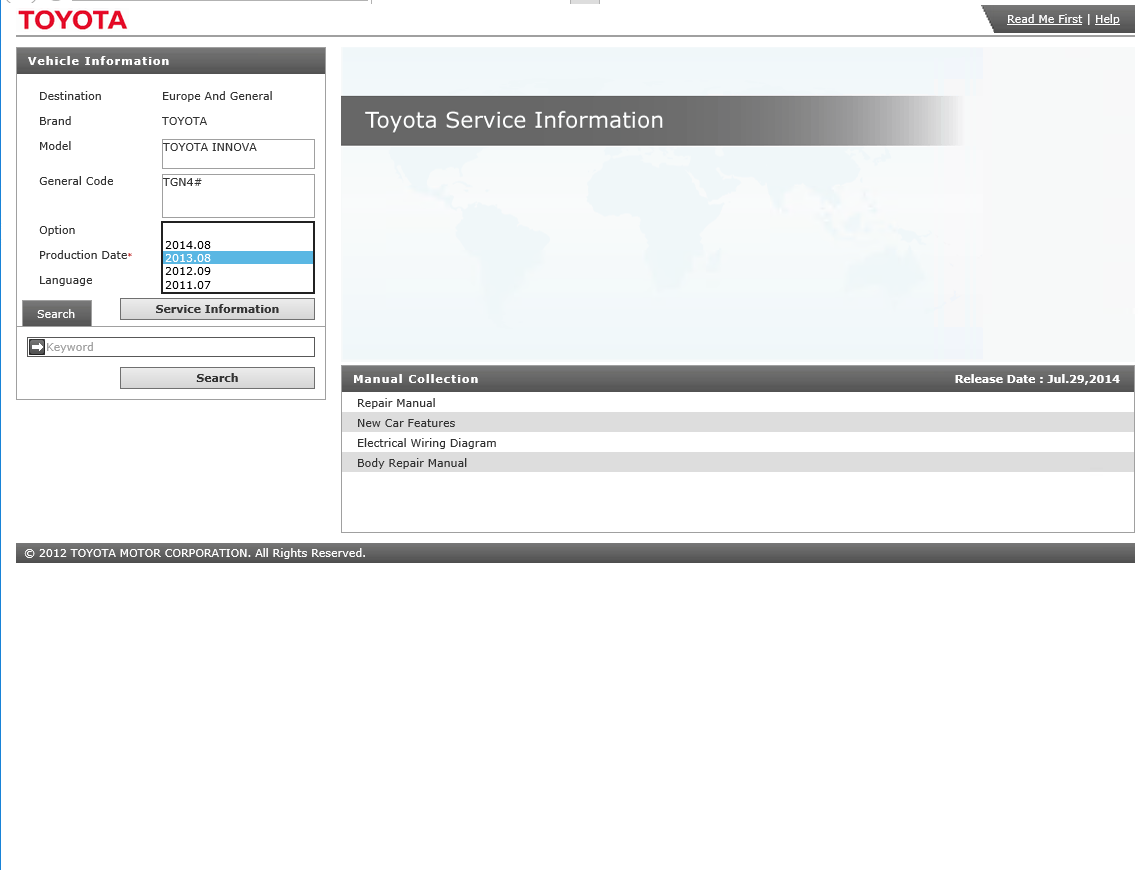Switch to the Search tab
The image size is (1139, 870).
tap(56, 314)
